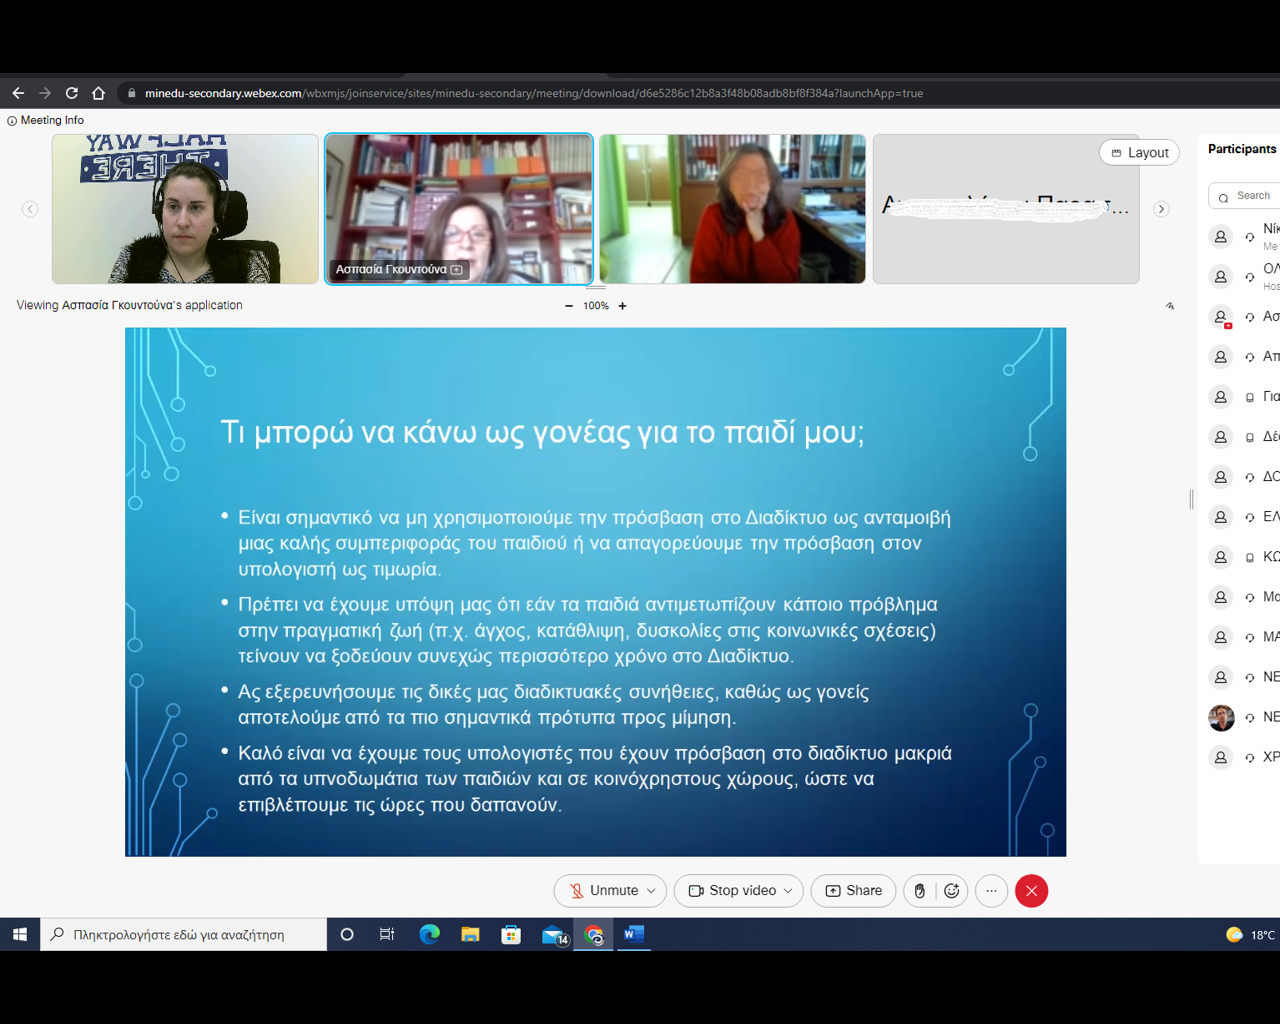The image size is (1280, 1024).
Task: Expand video options arrow beside Stop video
Action: coord(788,891)
